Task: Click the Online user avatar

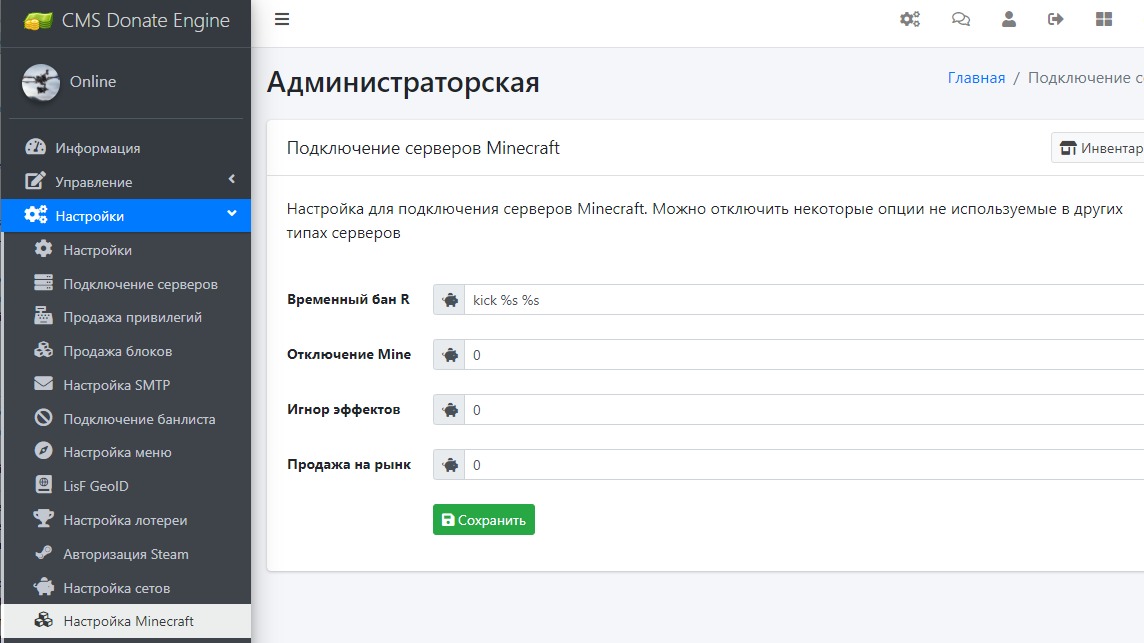Action: tap(41, 82)
